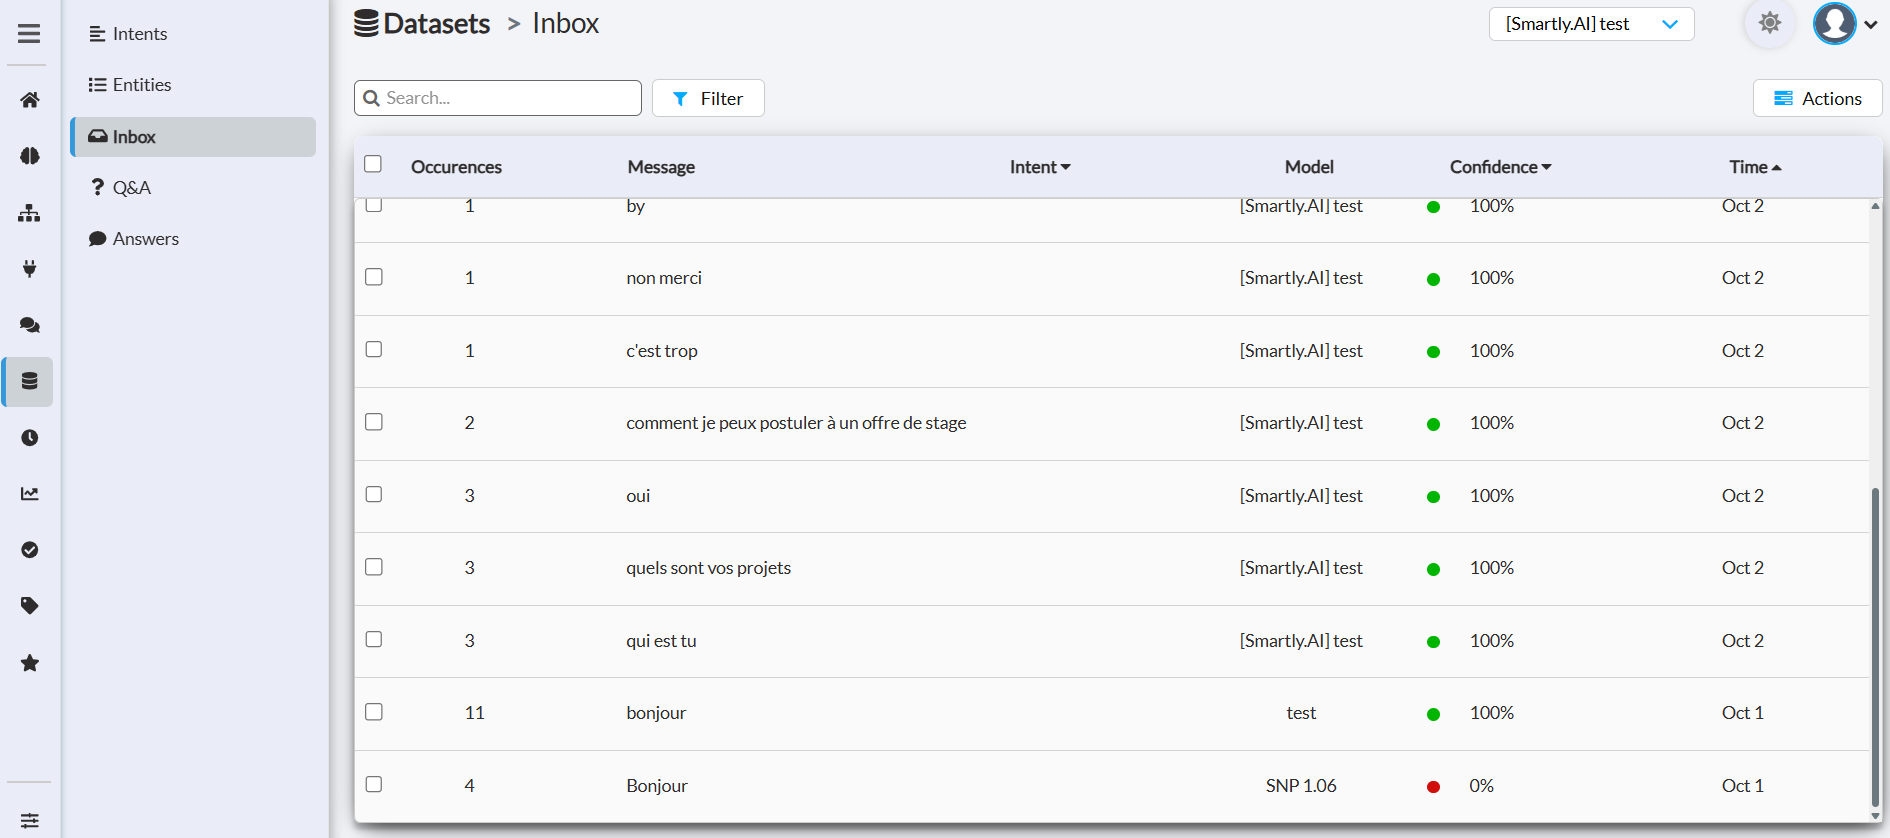
Task: Go to the Intents menu item
Action: click(x=139, y=34)
